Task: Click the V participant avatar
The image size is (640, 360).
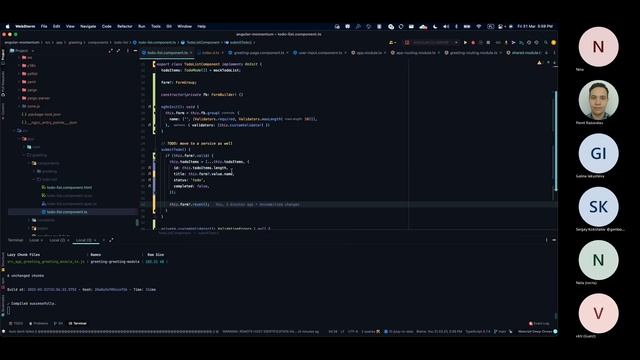Action: click(598, 313)
